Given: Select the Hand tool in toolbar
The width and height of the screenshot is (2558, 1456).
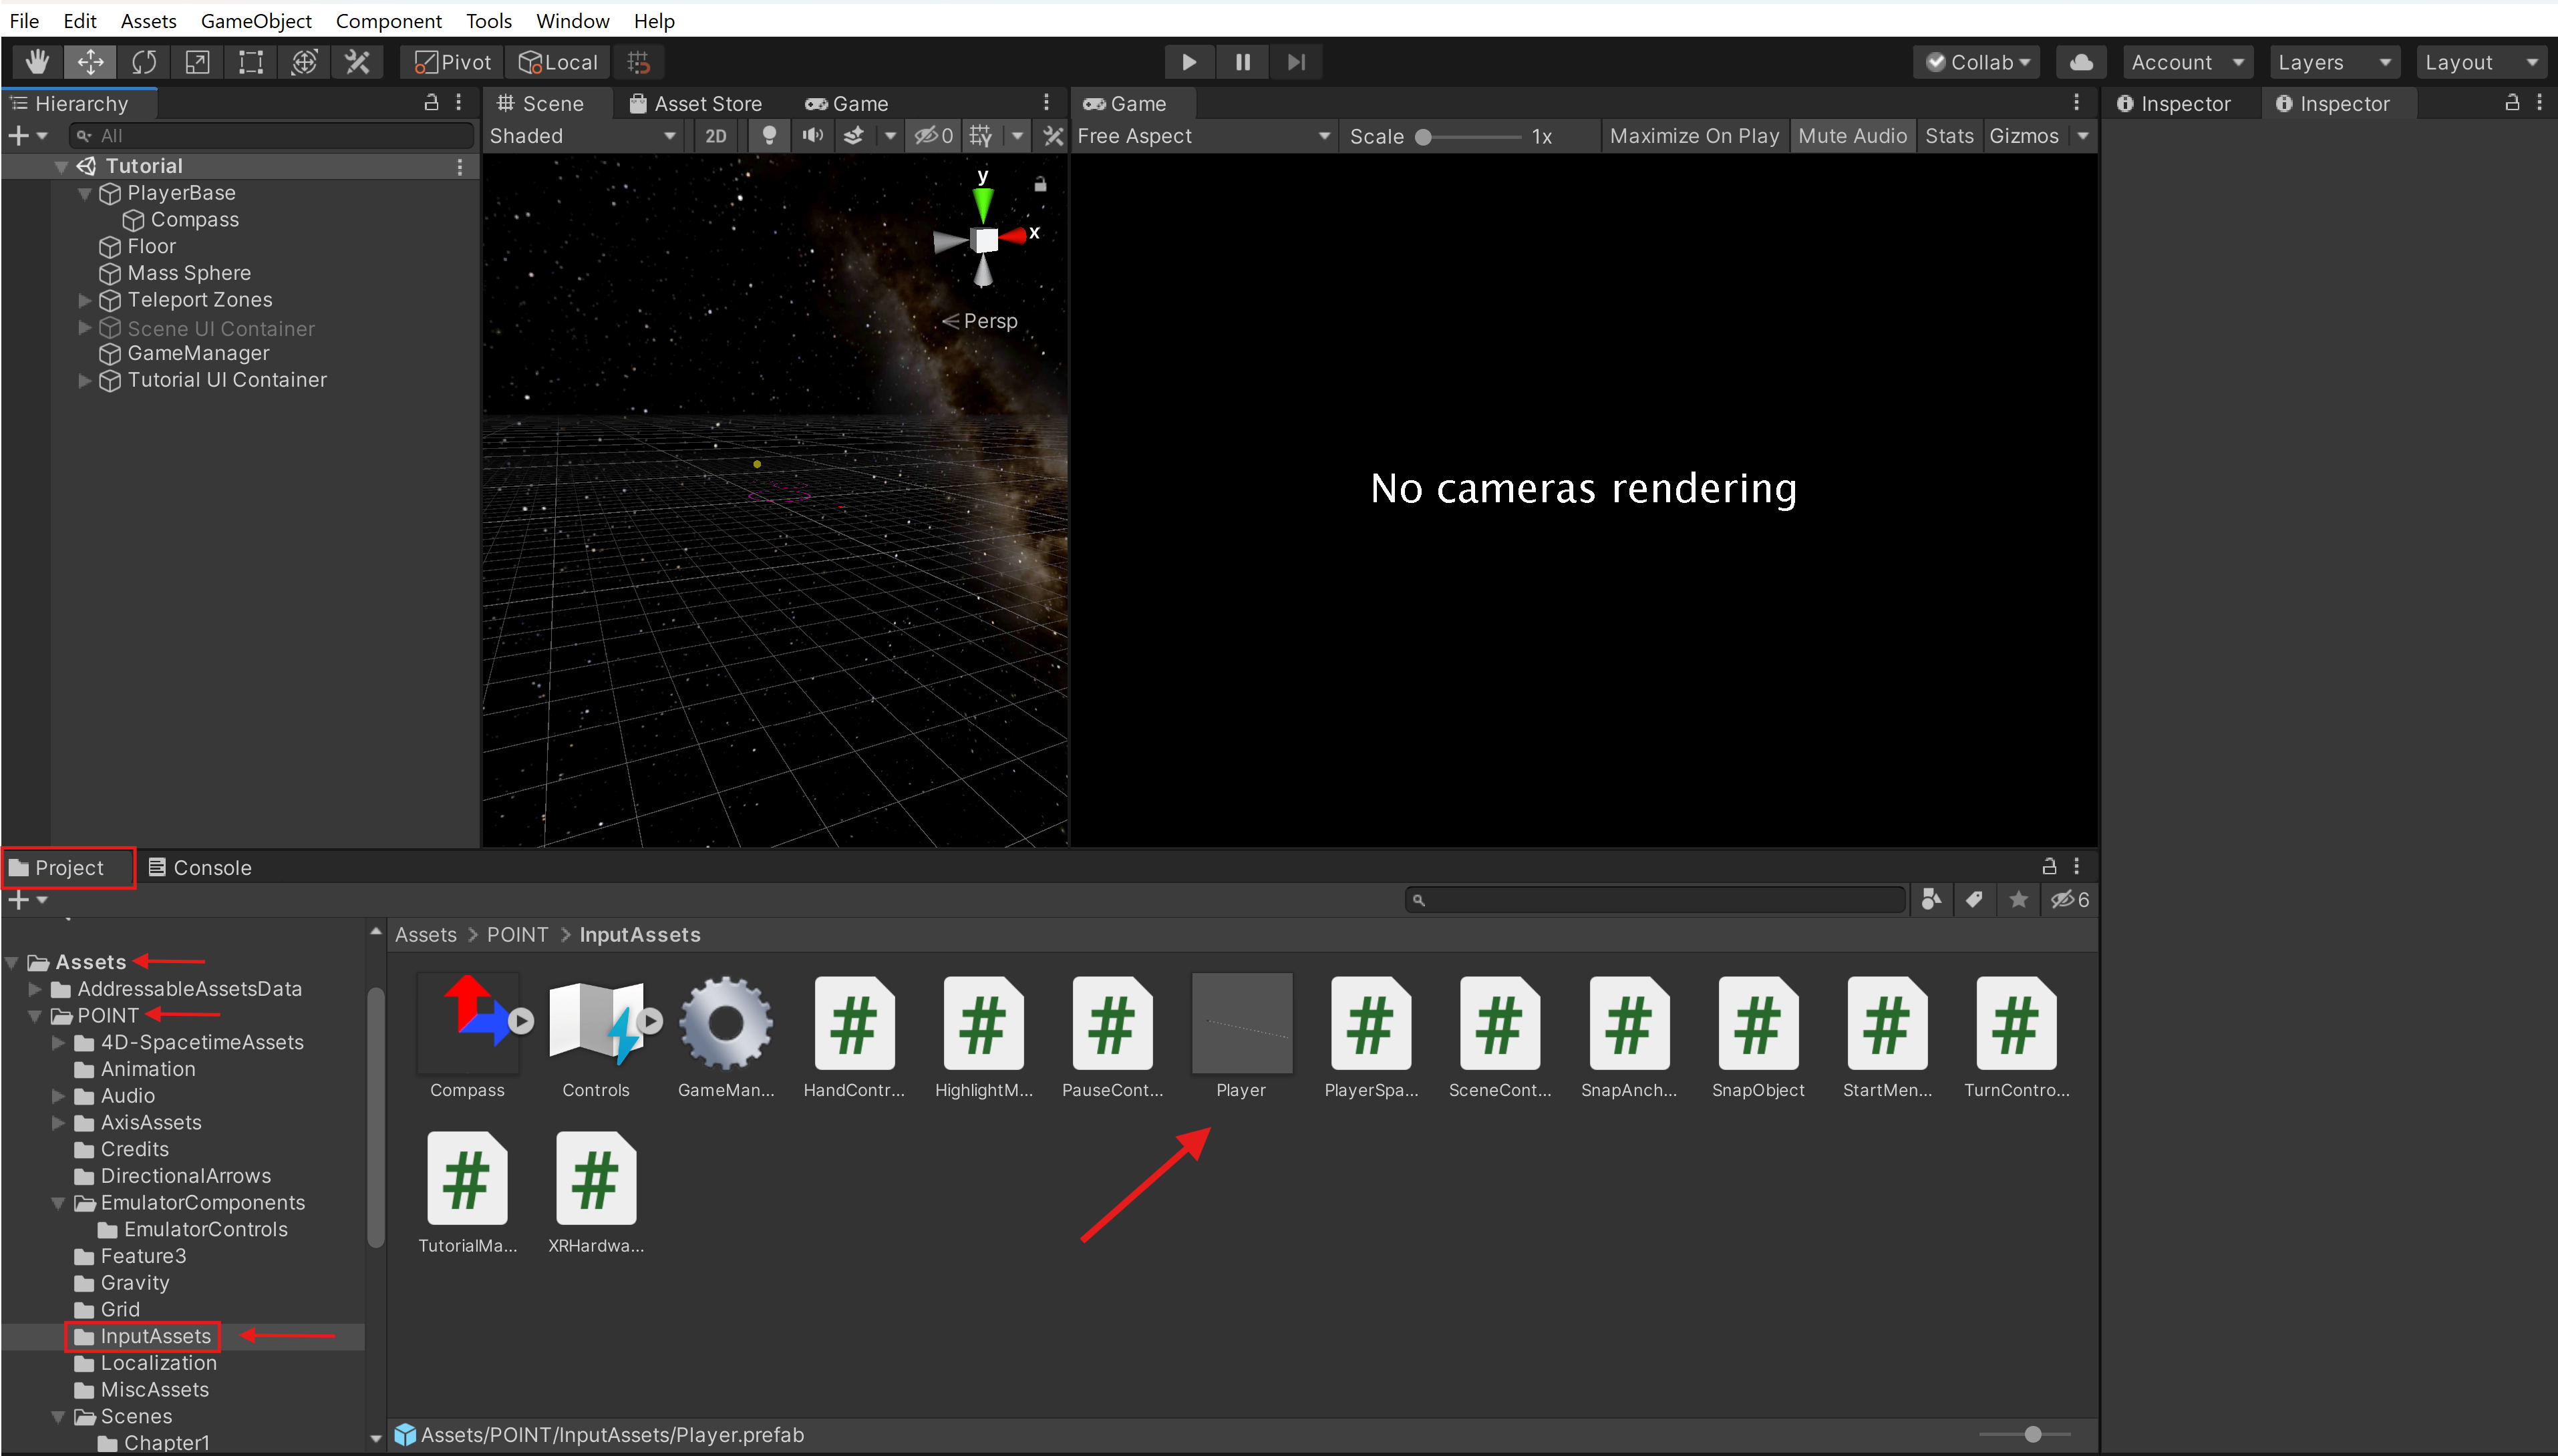Looking at the screenshot, I should point(37,62).
